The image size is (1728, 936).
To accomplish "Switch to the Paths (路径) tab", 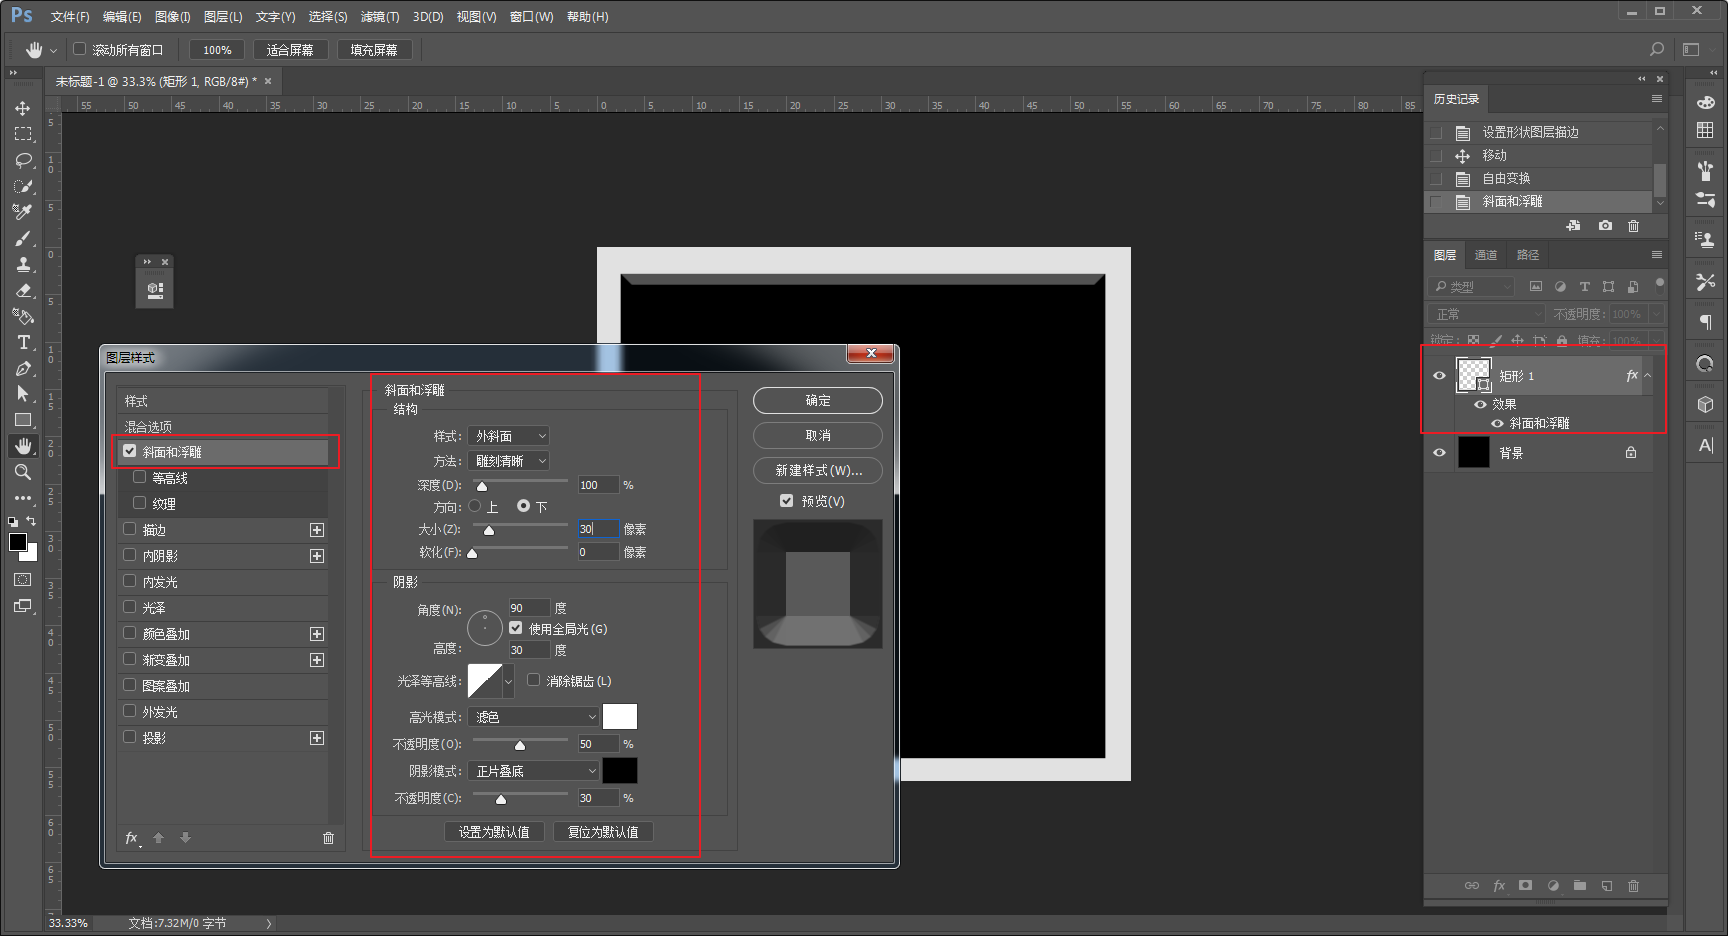I will (1528, 255).
